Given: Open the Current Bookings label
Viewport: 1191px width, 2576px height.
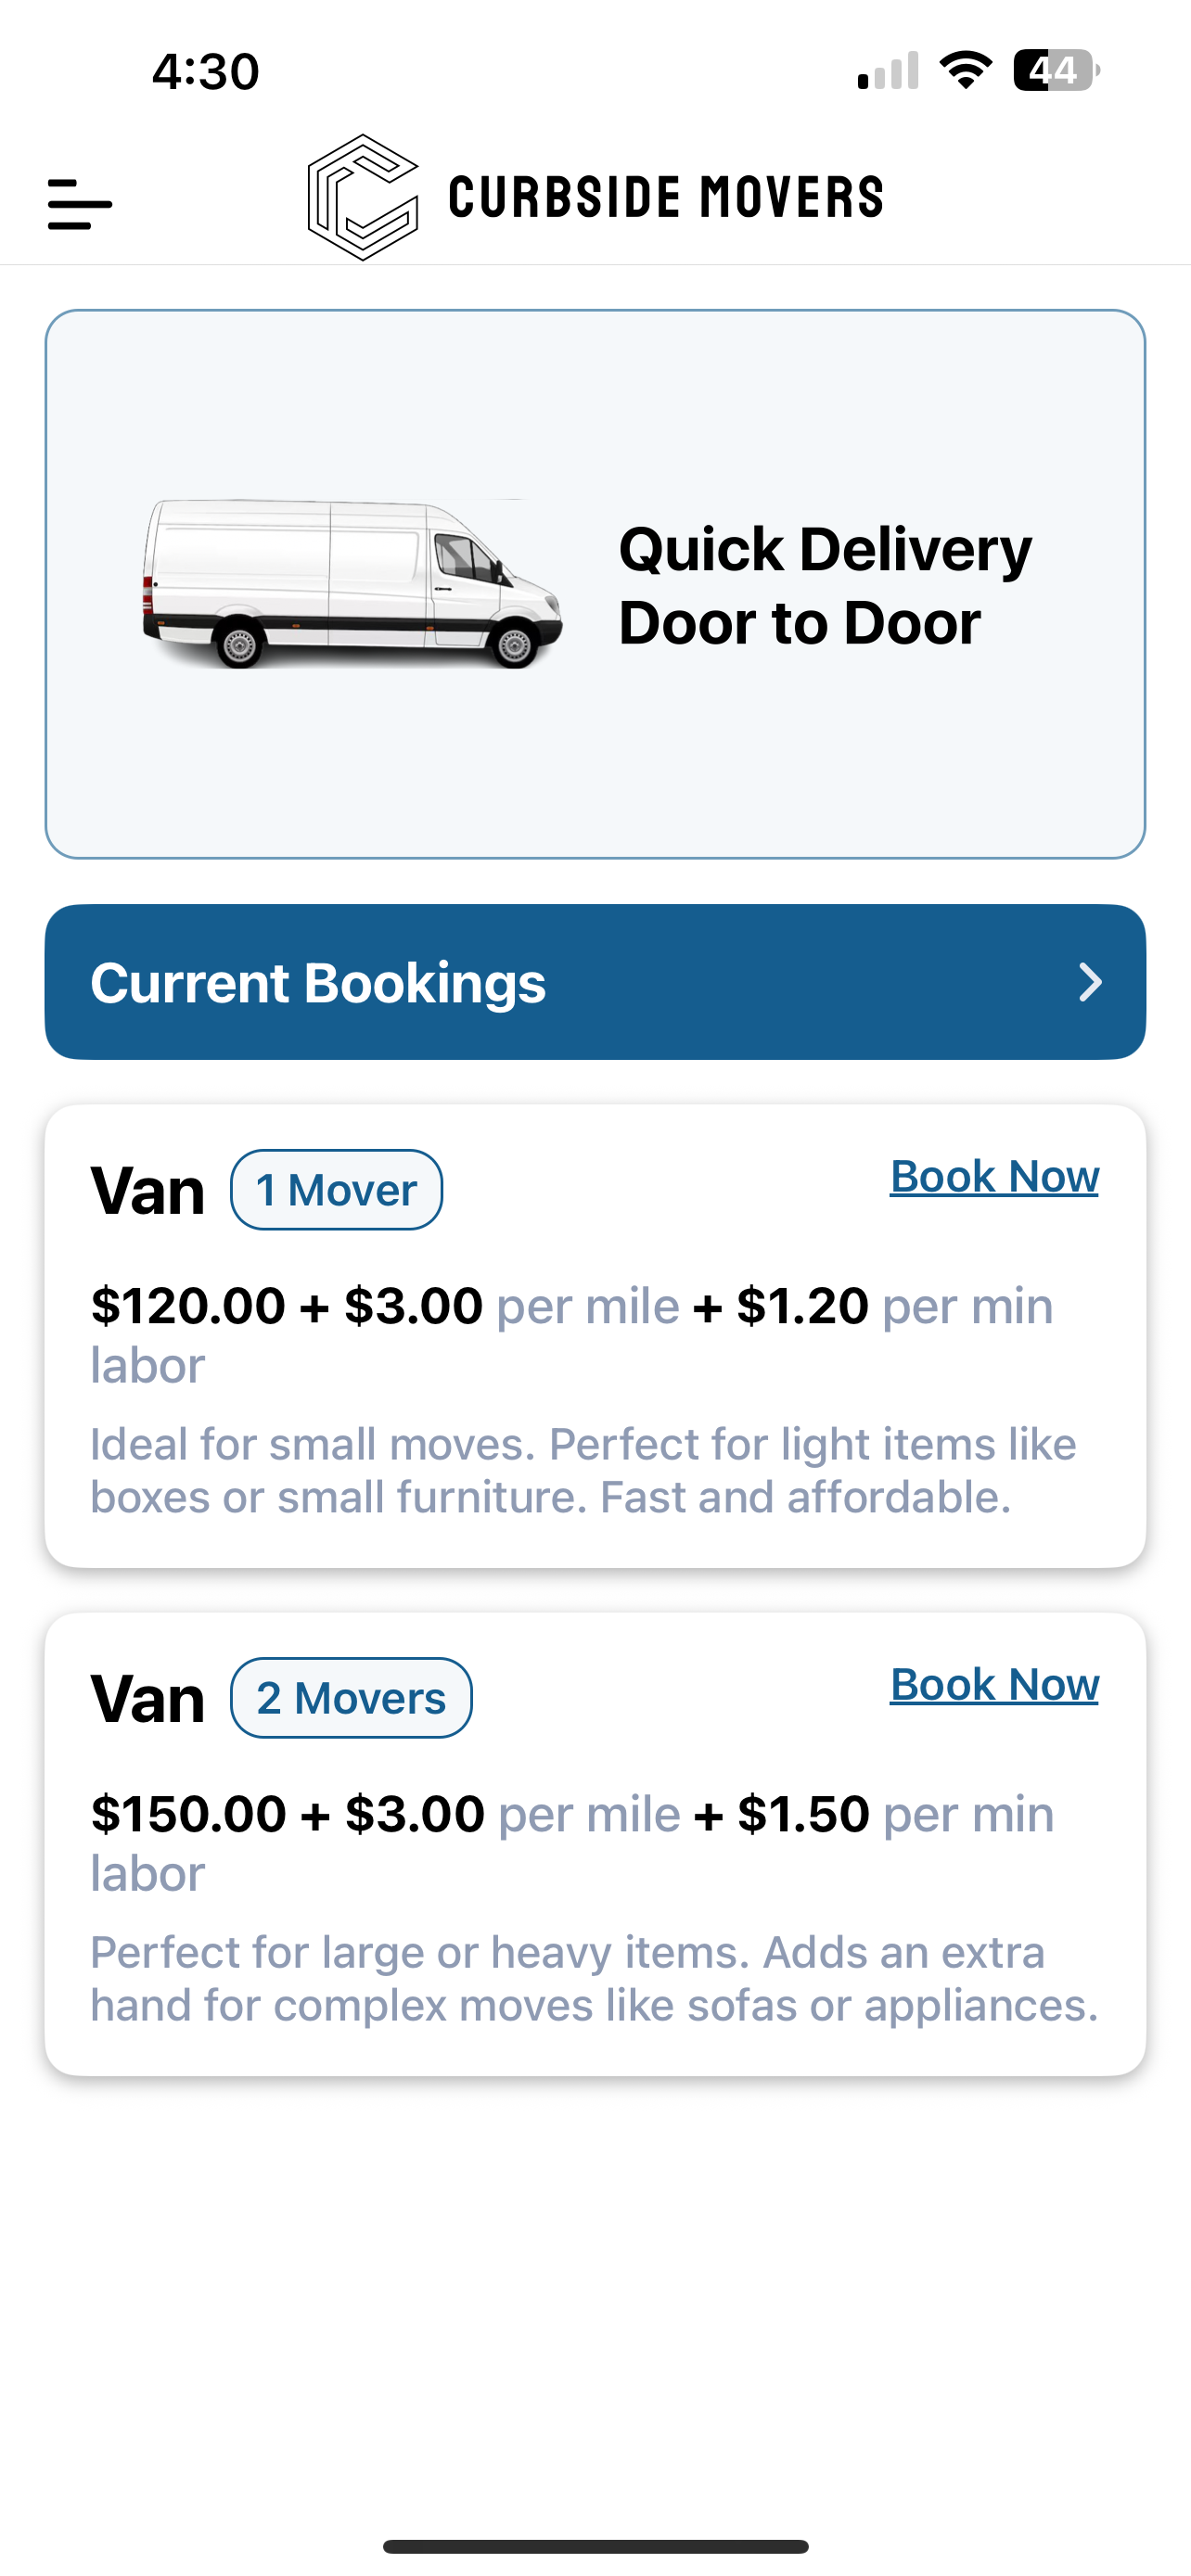Looking at the screenshot, I should coord(318,982).
